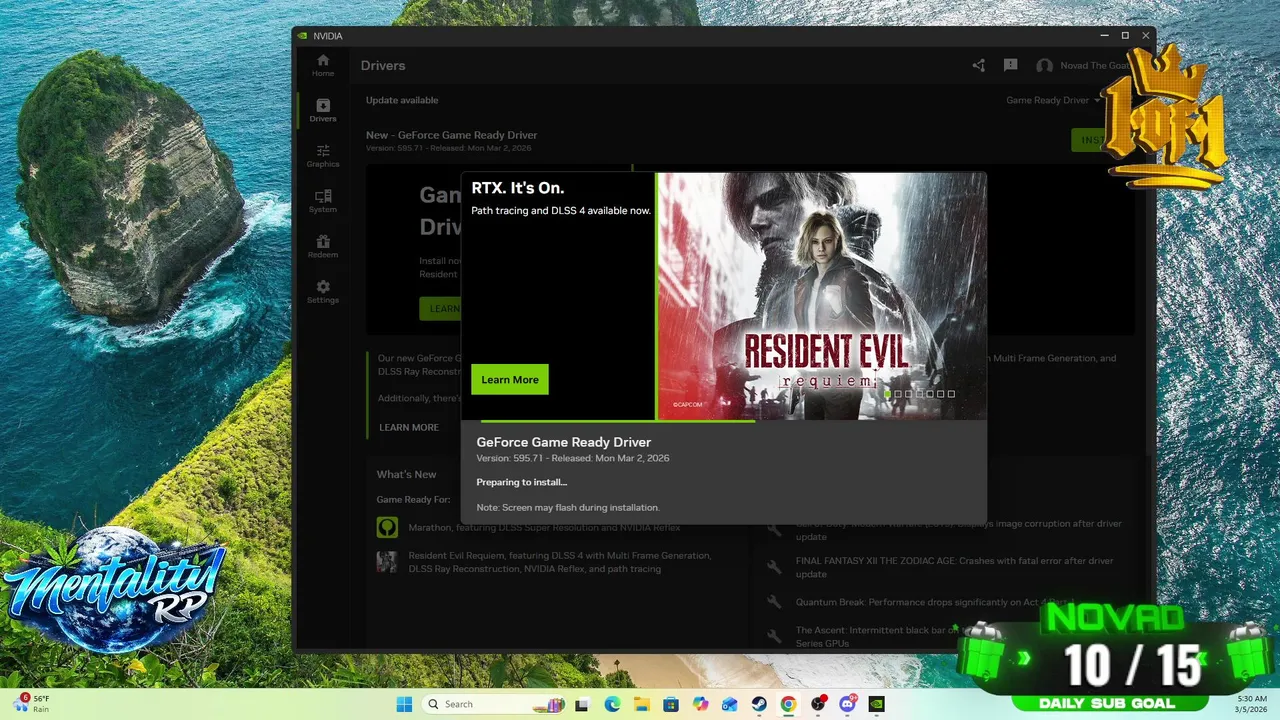The image size is (1280, 720).
Task: Close the NVIDIA app window
Action: coord(1146,36)
